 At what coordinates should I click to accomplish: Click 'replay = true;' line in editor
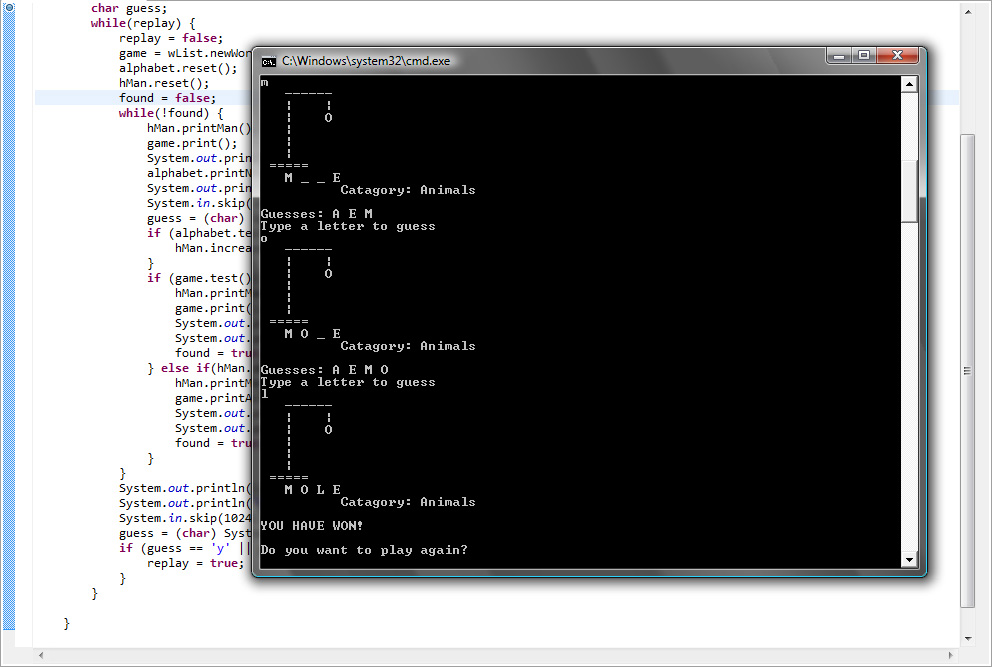point(195,563)
